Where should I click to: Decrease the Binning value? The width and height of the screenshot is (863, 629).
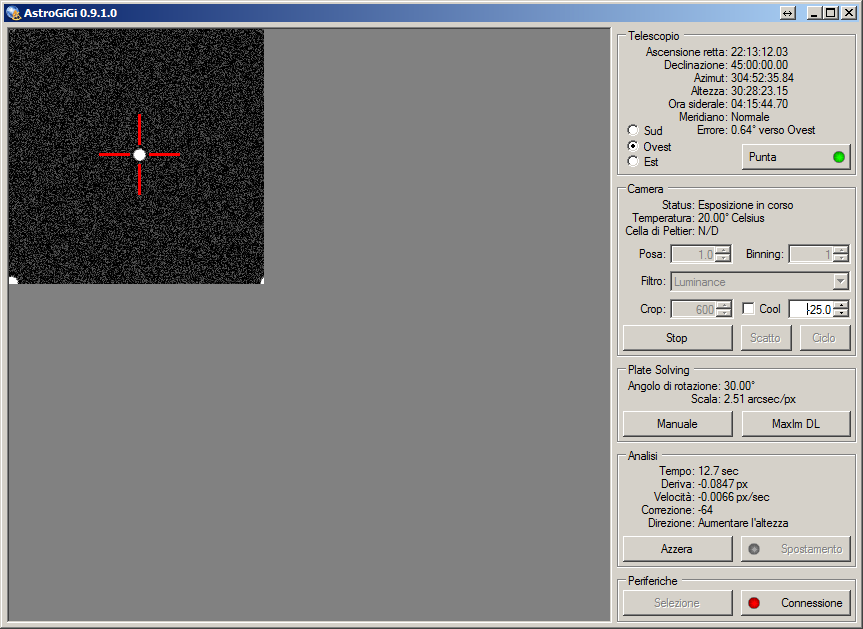(x=840, y=259)
